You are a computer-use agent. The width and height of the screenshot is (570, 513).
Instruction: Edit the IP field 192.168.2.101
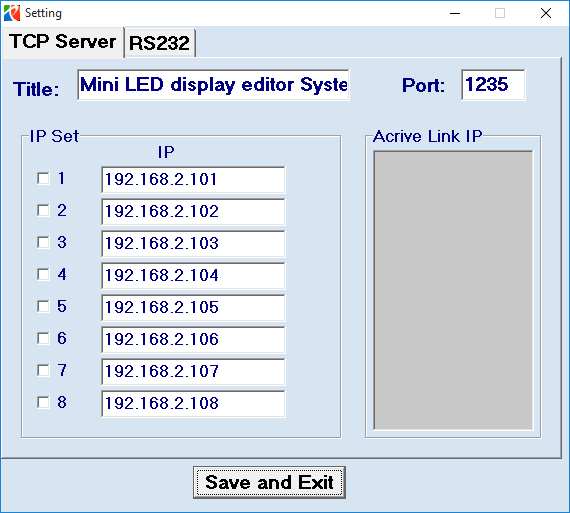(193, 180)
